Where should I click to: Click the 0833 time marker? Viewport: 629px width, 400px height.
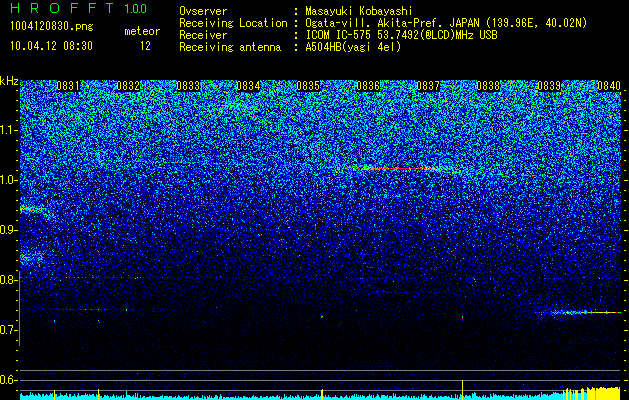[x=188, y=86]
